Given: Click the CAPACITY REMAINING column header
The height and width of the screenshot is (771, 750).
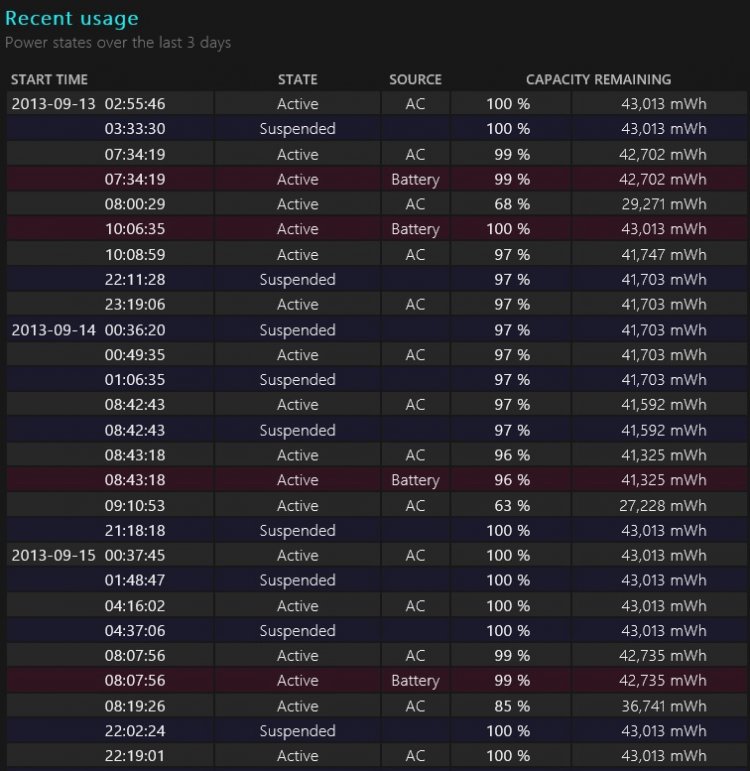Looking at the screenshot, I should (598, 79).
